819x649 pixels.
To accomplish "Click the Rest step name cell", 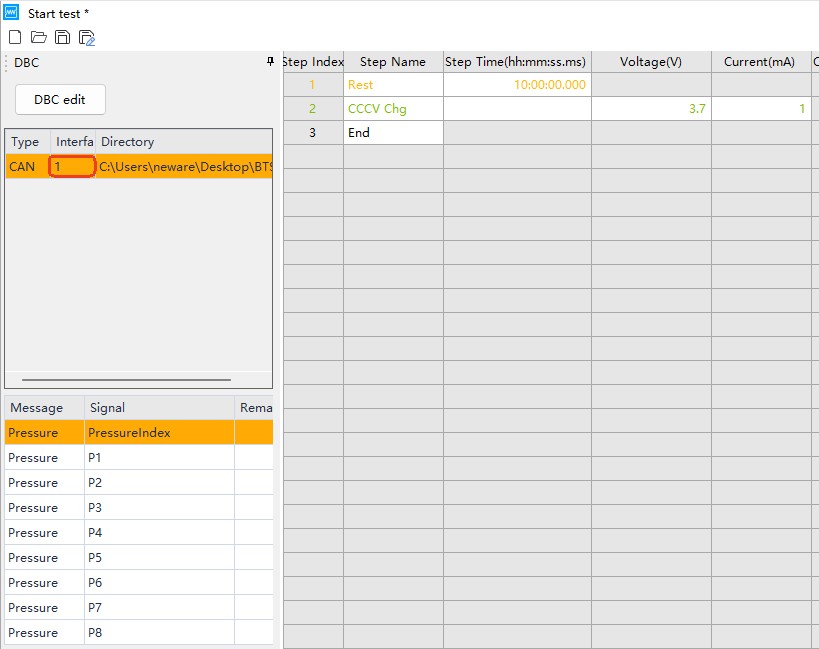I will (x=393, y=85).
